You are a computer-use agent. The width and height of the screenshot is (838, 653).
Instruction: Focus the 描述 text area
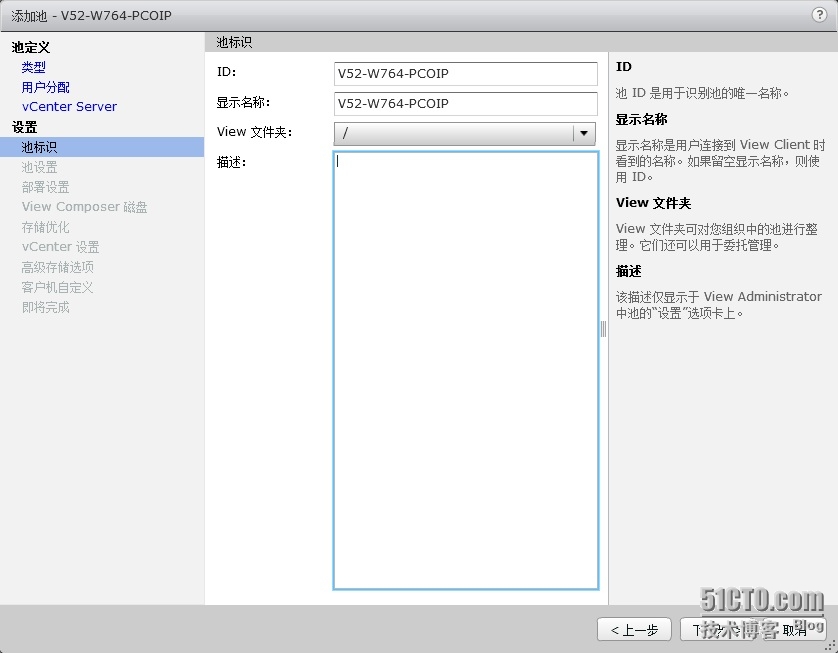(x=465, y=371)
